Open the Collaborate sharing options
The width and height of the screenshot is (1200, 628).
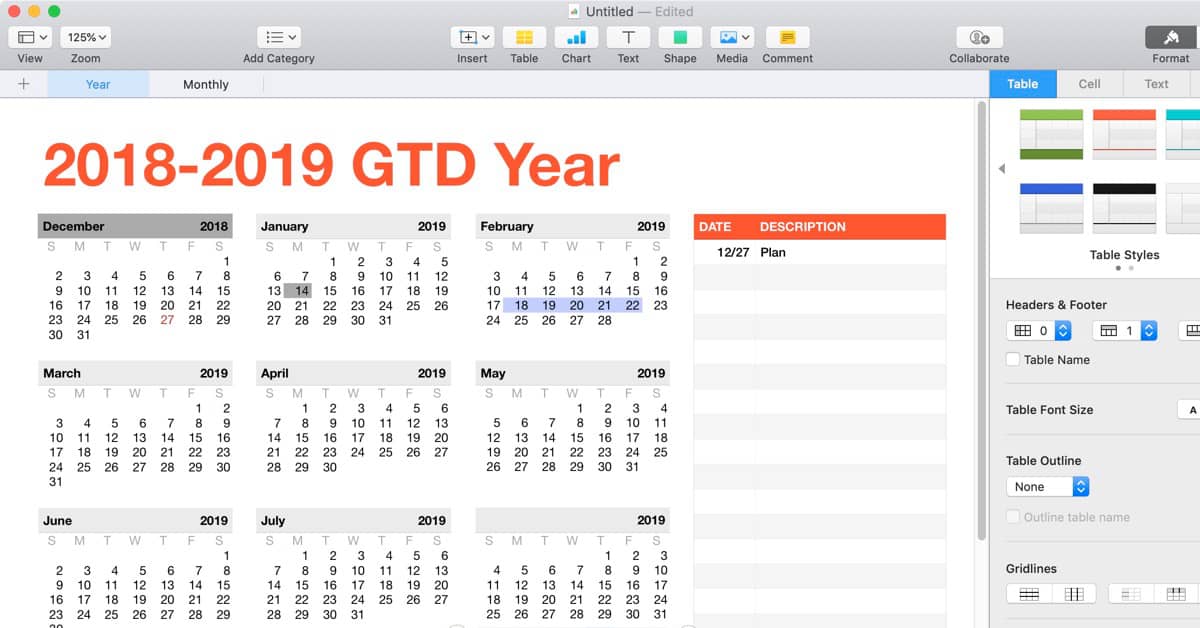pyautogui.click(x=979, y=38)
